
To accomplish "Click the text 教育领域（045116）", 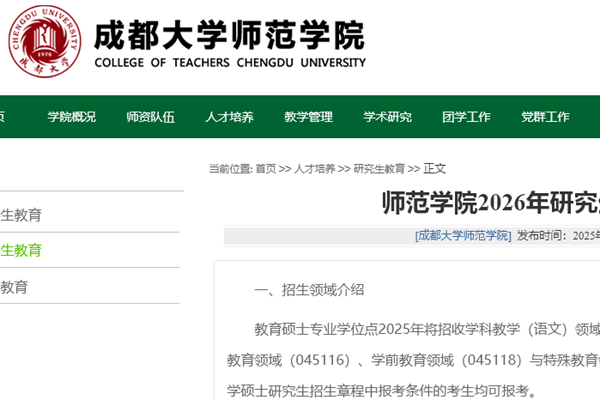I will [289, 360].
